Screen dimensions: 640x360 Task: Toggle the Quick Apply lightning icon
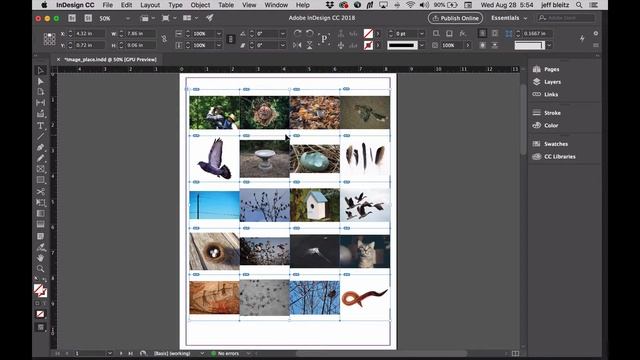click(x=582, y=38)
